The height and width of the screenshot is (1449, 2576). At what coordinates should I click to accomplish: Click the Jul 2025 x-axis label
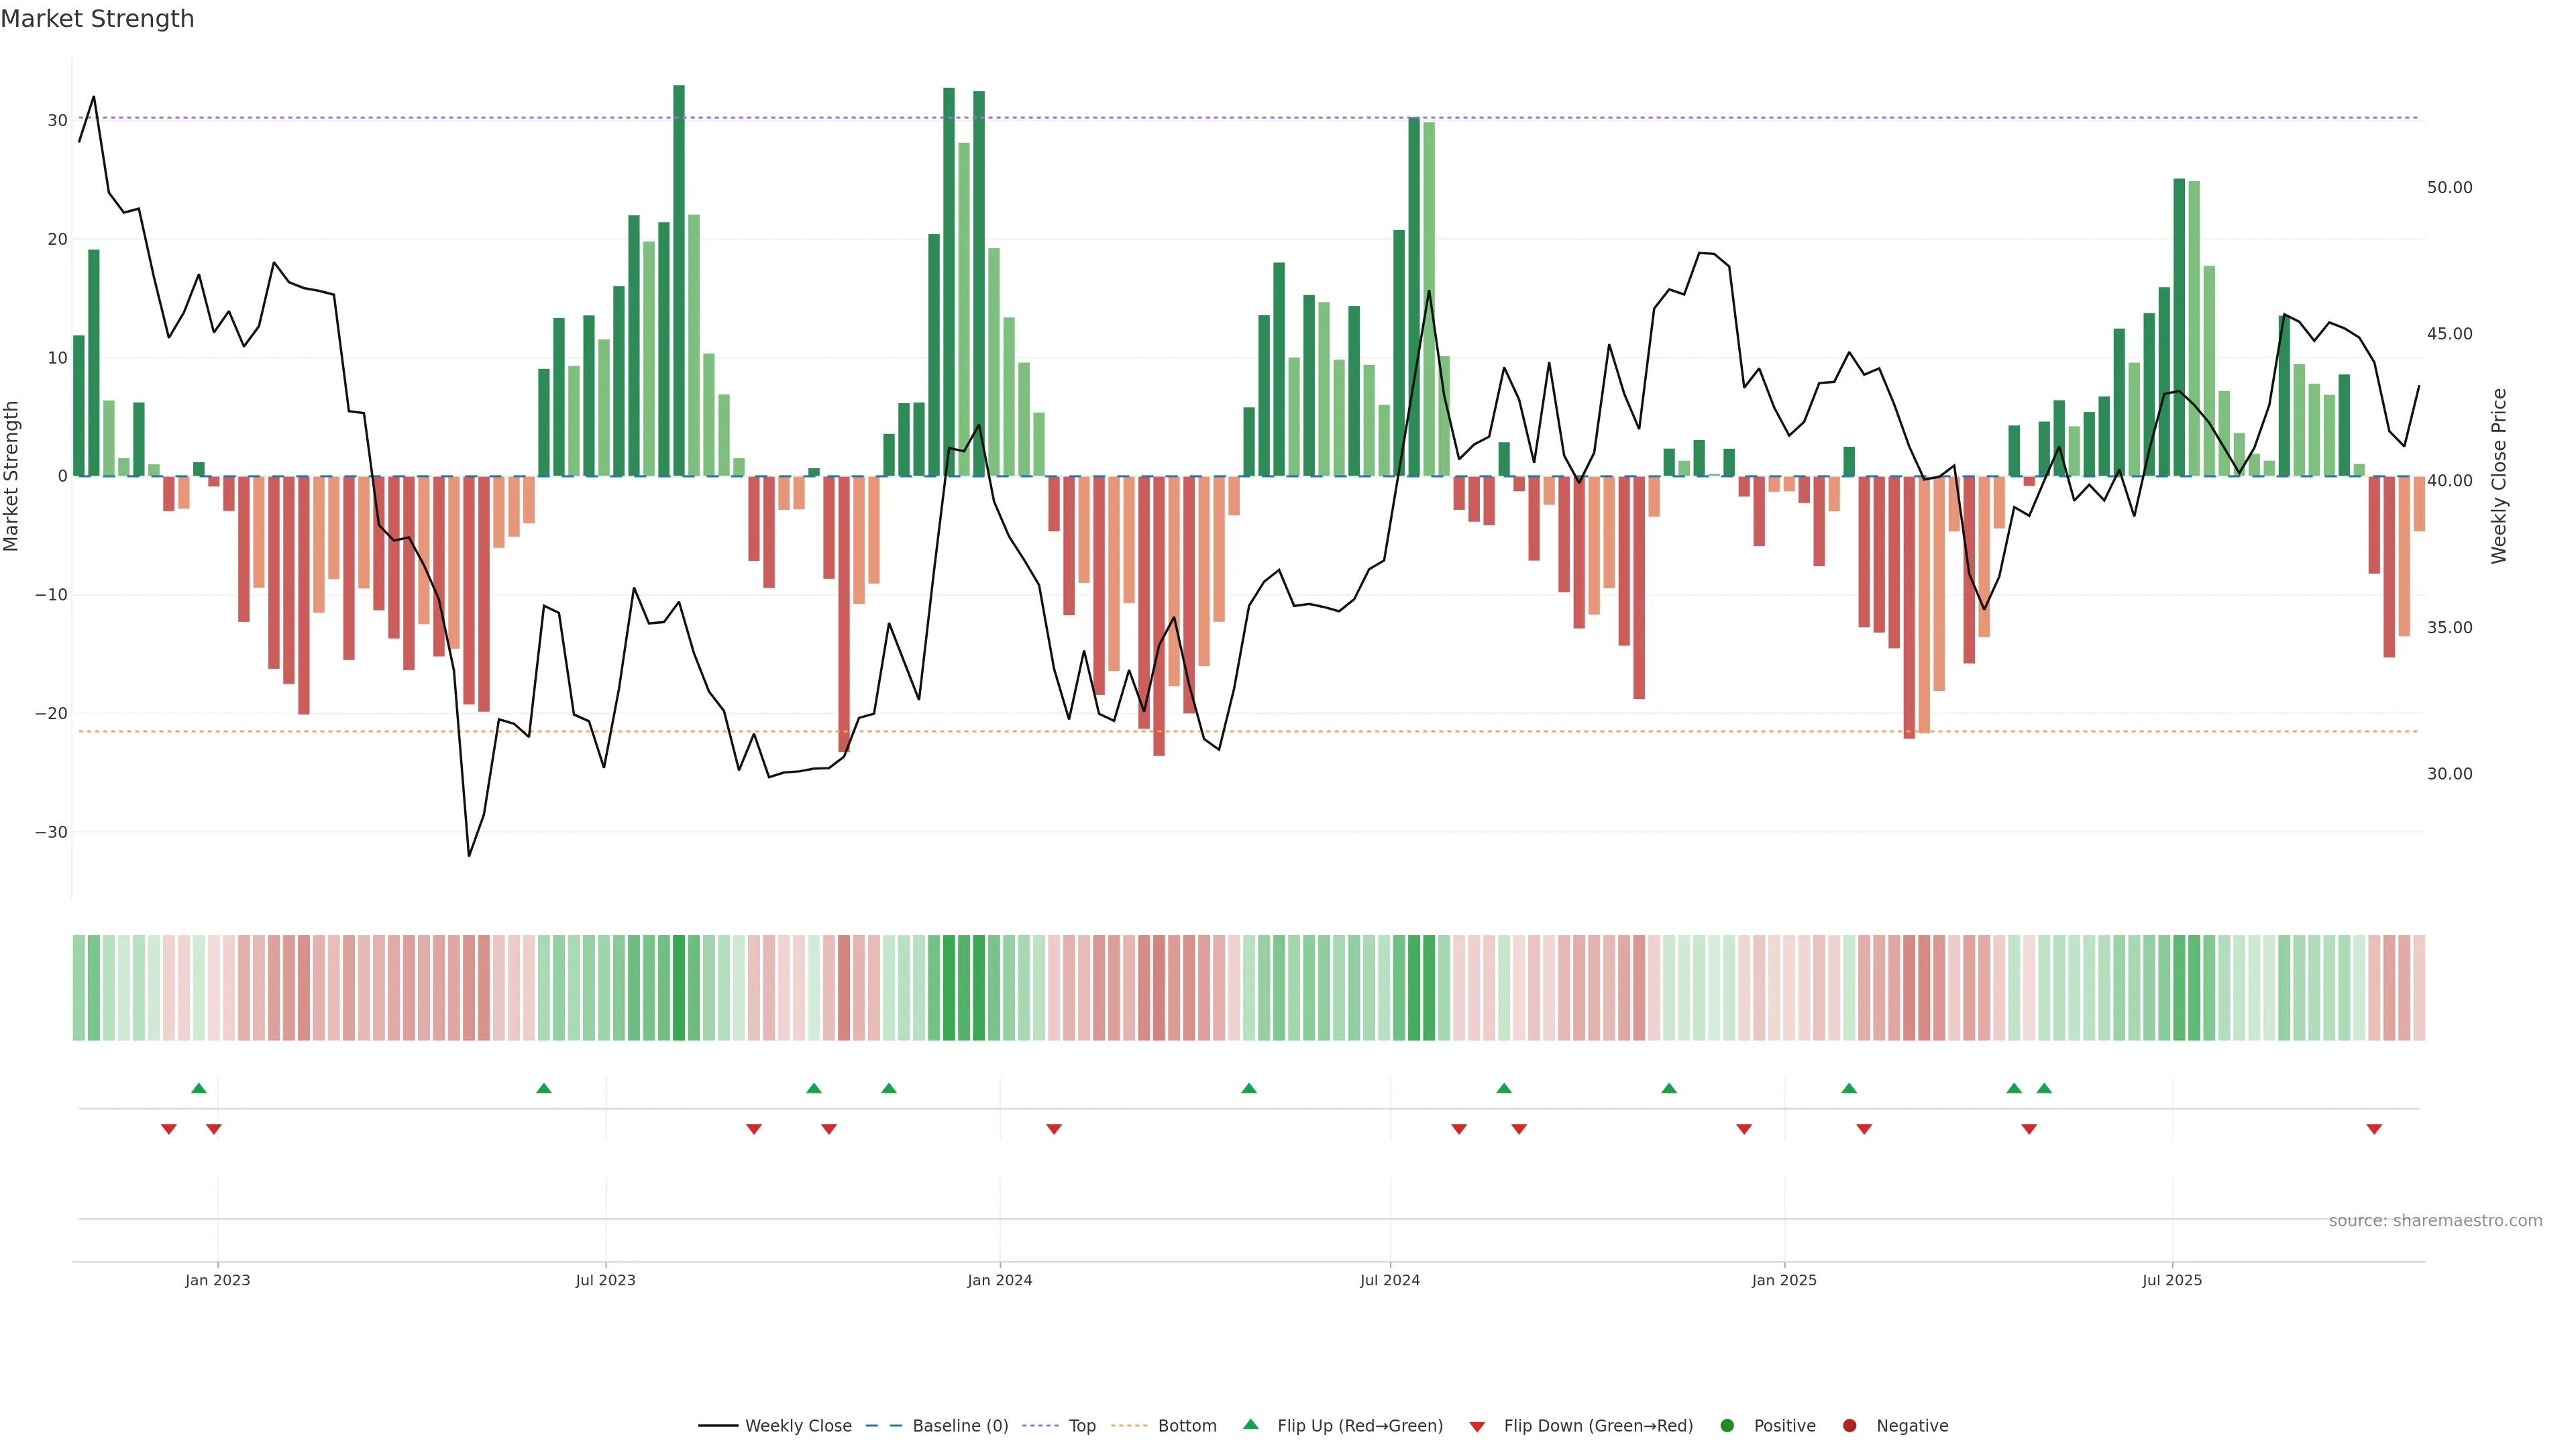2172,1280
